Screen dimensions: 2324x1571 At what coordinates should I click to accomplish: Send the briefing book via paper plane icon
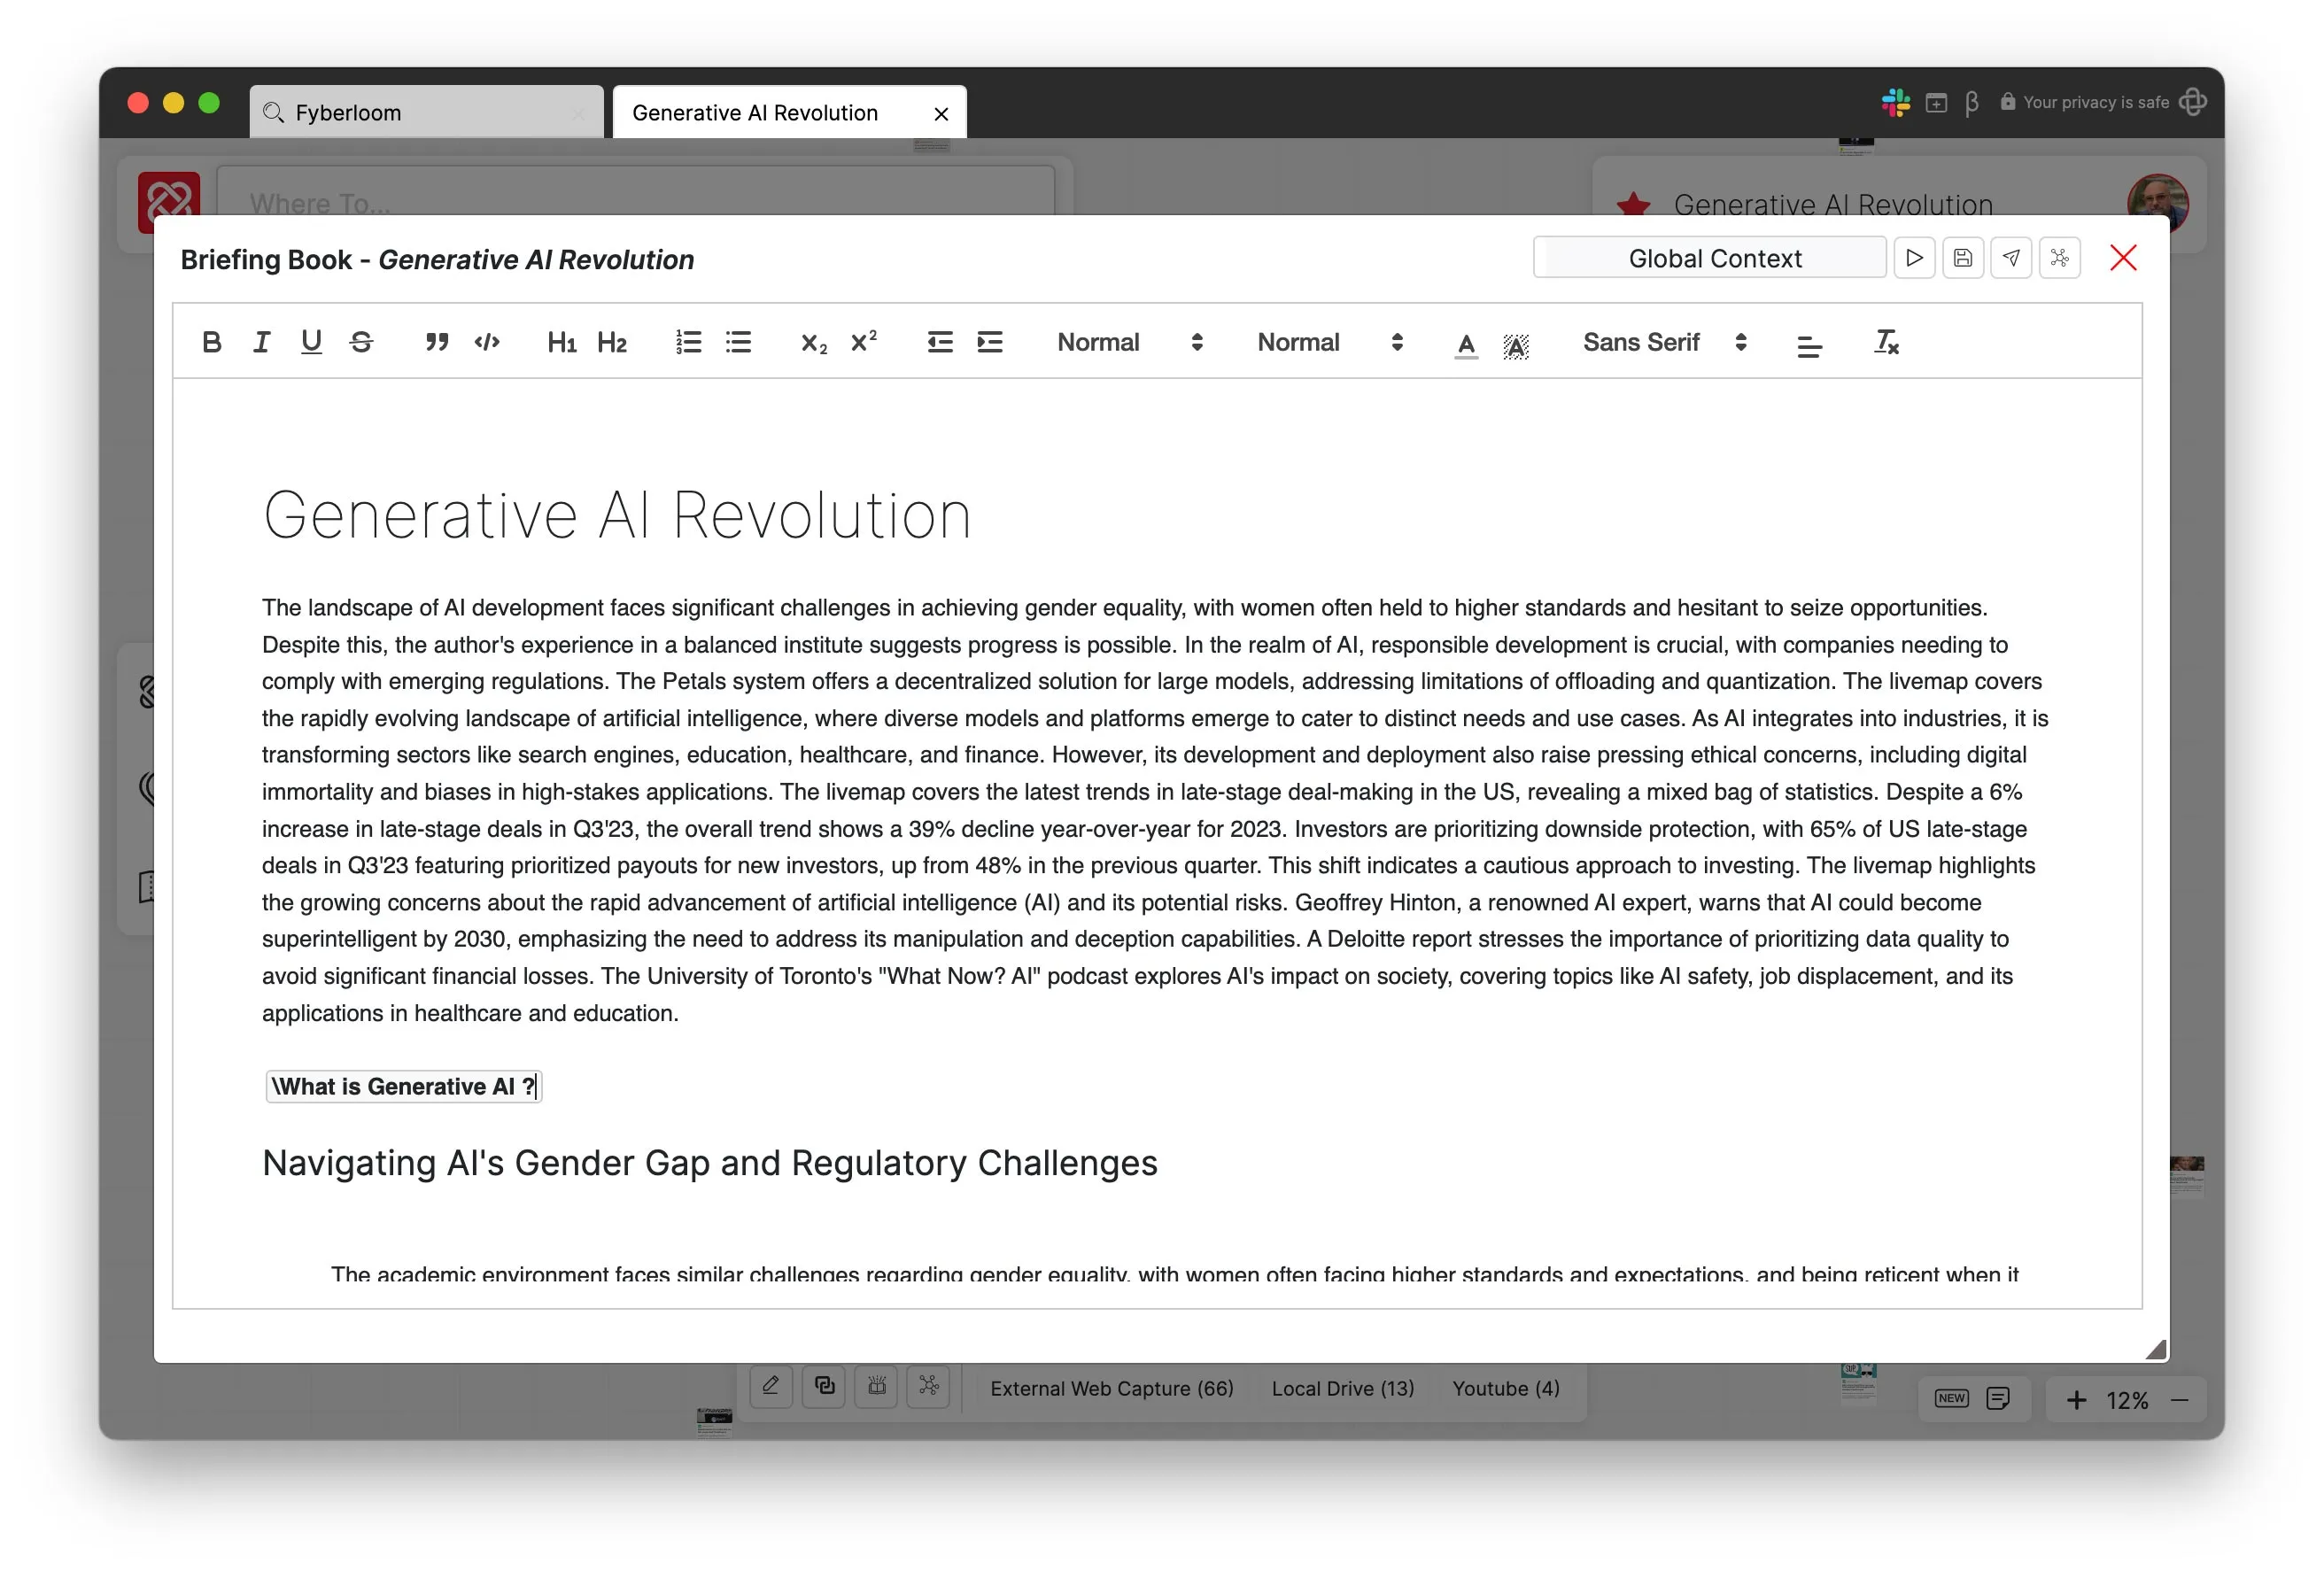(x=2011, y=258)
